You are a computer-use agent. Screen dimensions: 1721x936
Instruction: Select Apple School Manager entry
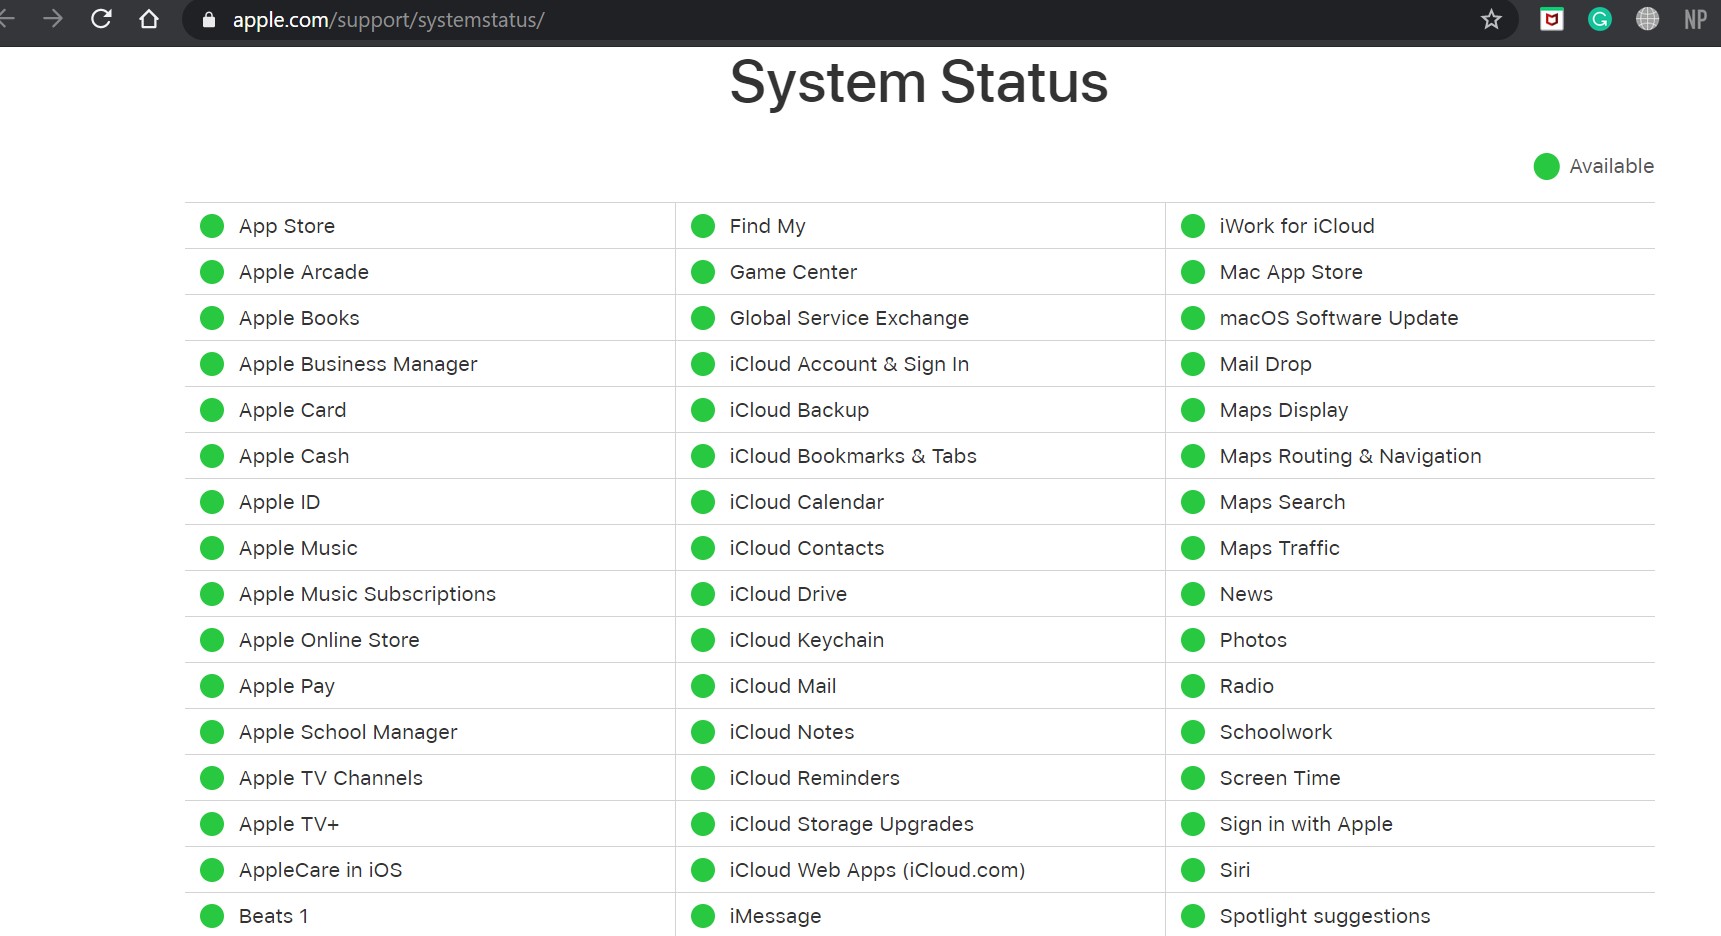(x=348, y=732)
